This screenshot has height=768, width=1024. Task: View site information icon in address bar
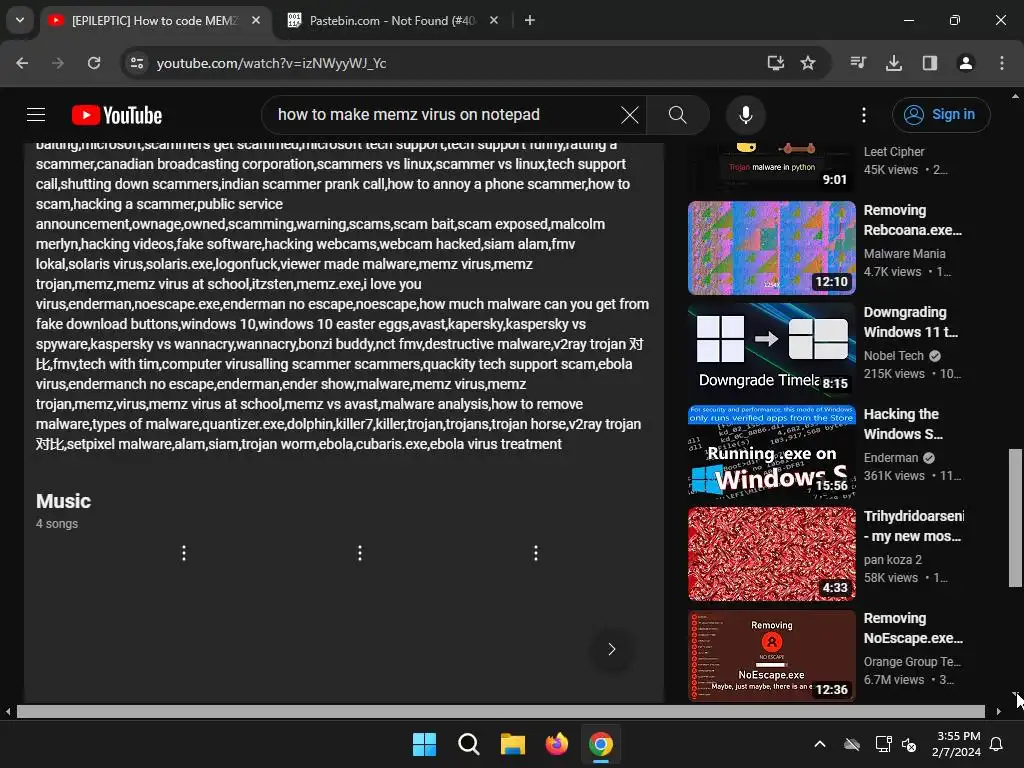click(137, 63)
